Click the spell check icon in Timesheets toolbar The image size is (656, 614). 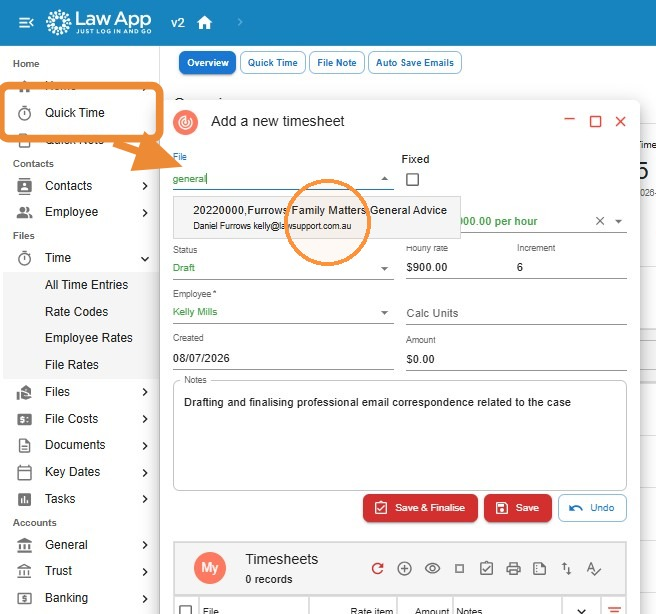coord(594,568)
